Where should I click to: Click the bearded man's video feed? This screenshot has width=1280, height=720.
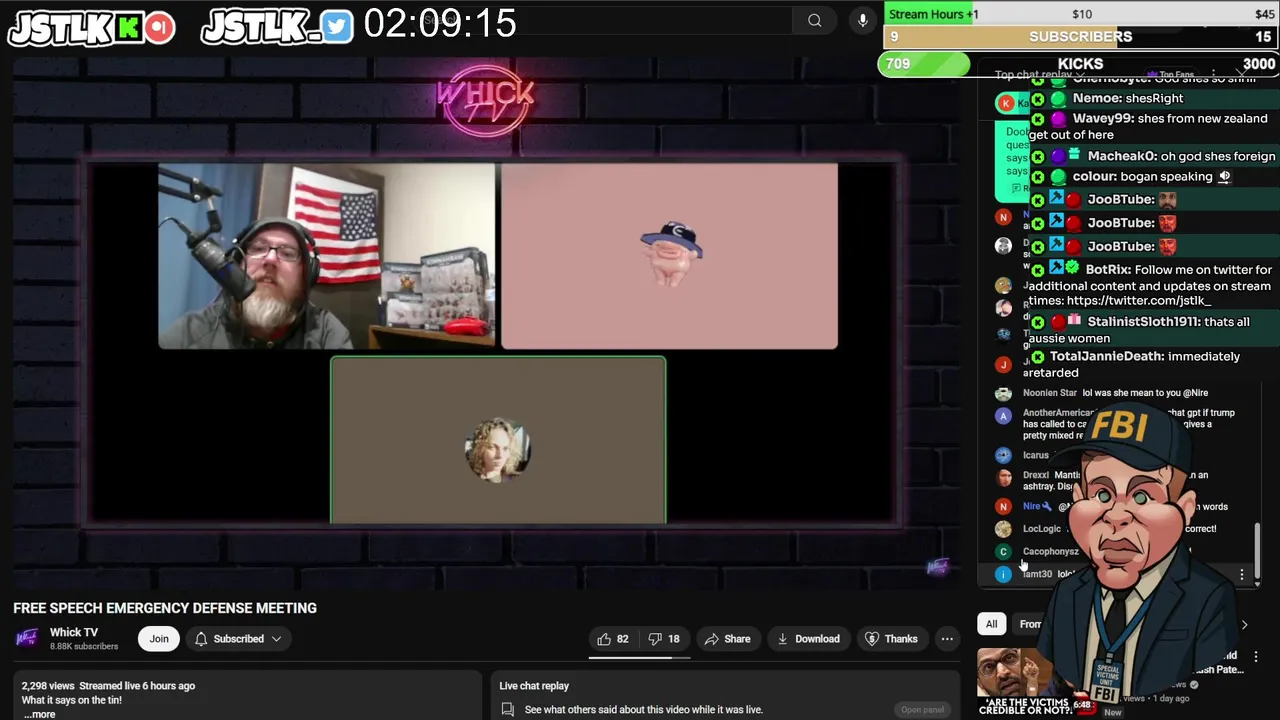[326, 257]
